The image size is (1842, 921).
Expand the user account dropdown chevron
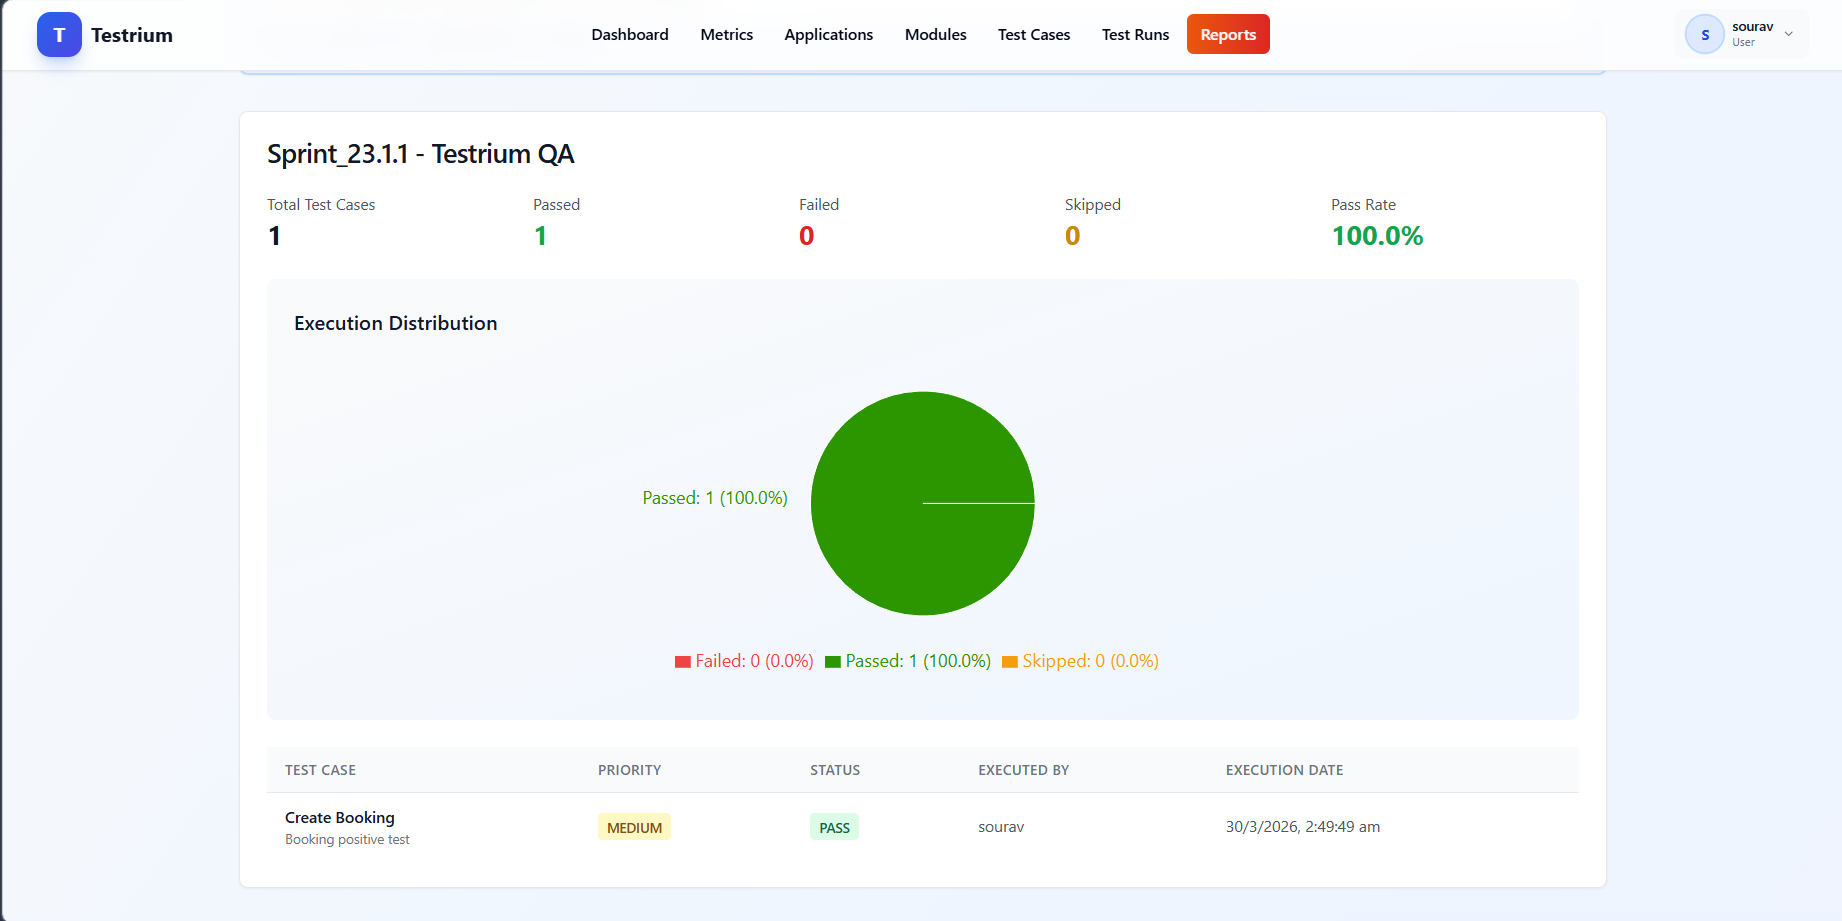[1789, 34]
